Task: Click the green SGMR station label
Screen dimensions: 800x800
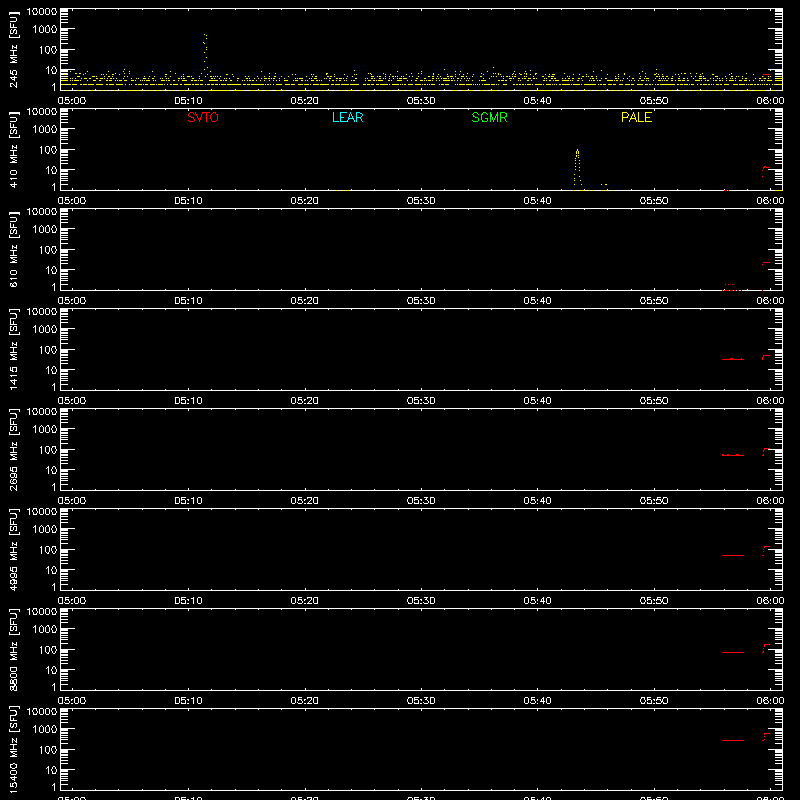Action: point(489,117)
